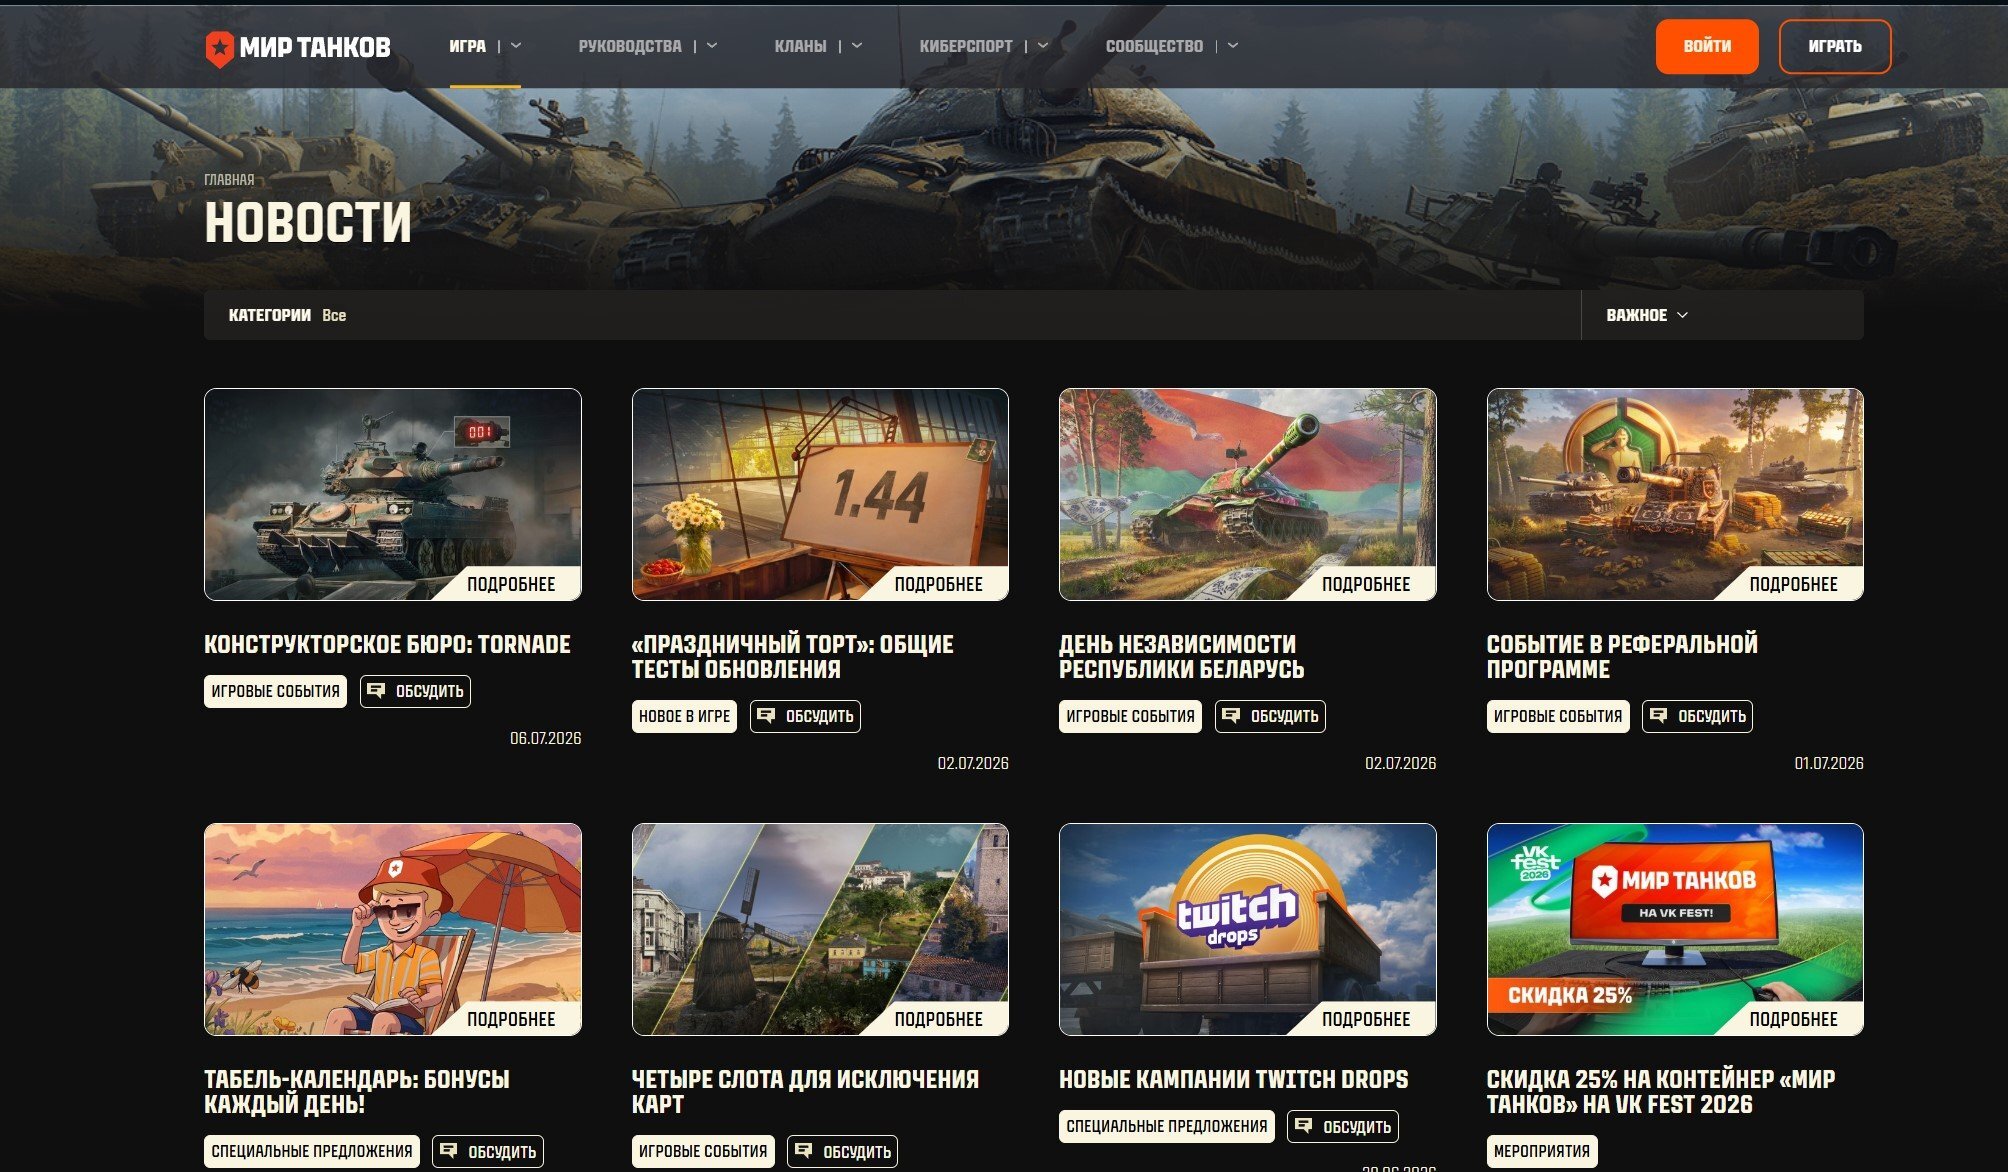Expand the Кланы dropdown chevron
This screenshot has height=1172, width=2008.
(857, 46)
